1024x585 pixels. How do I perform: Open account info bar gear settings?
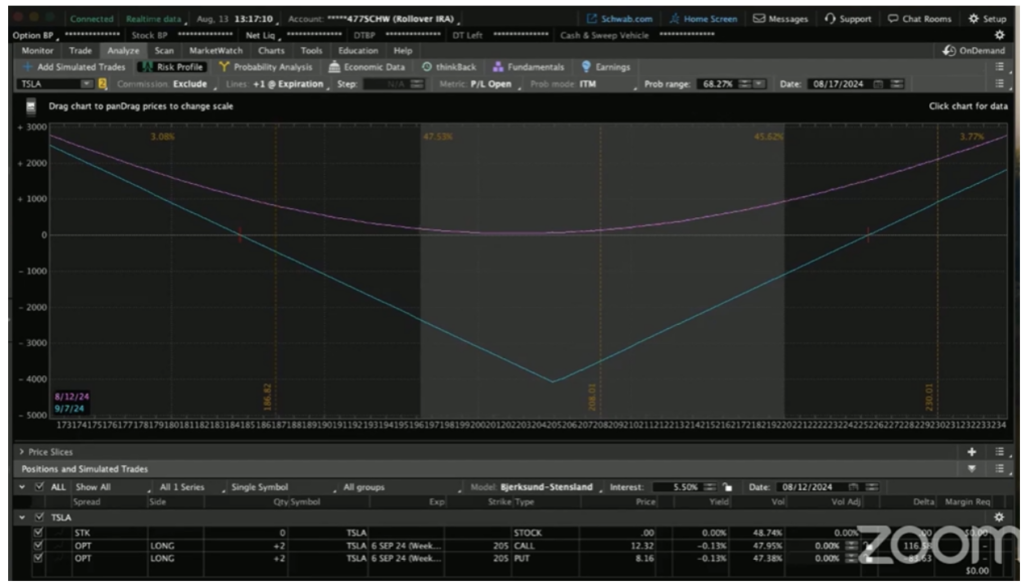point(999,35)
